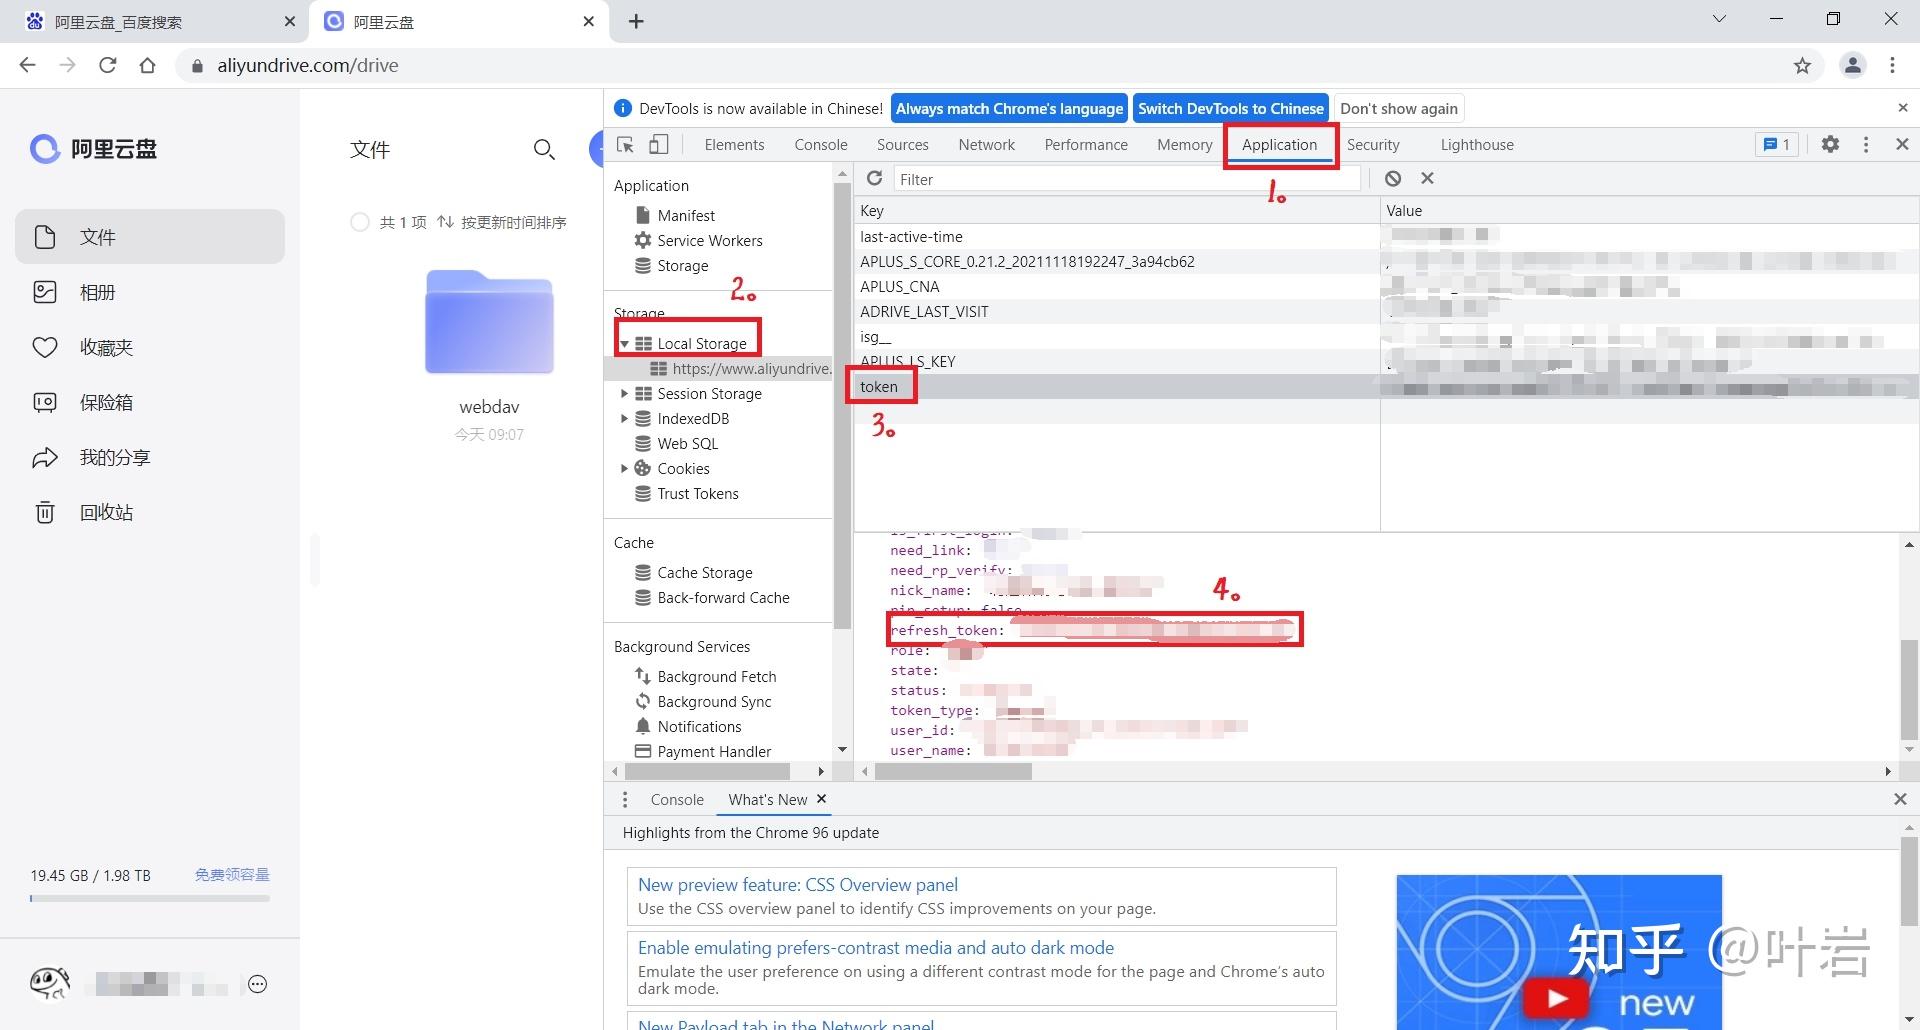The height and width of the screenshot is (1030, 1920).
Task: Click Always match Chrome's language button
Action: (1009, 109)
